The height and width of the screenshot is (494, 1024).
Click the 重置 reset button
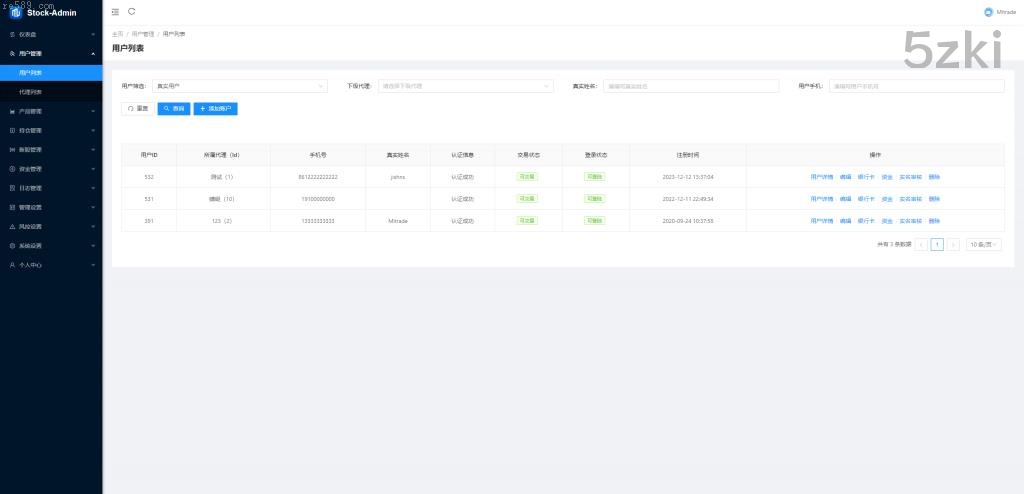138,108
